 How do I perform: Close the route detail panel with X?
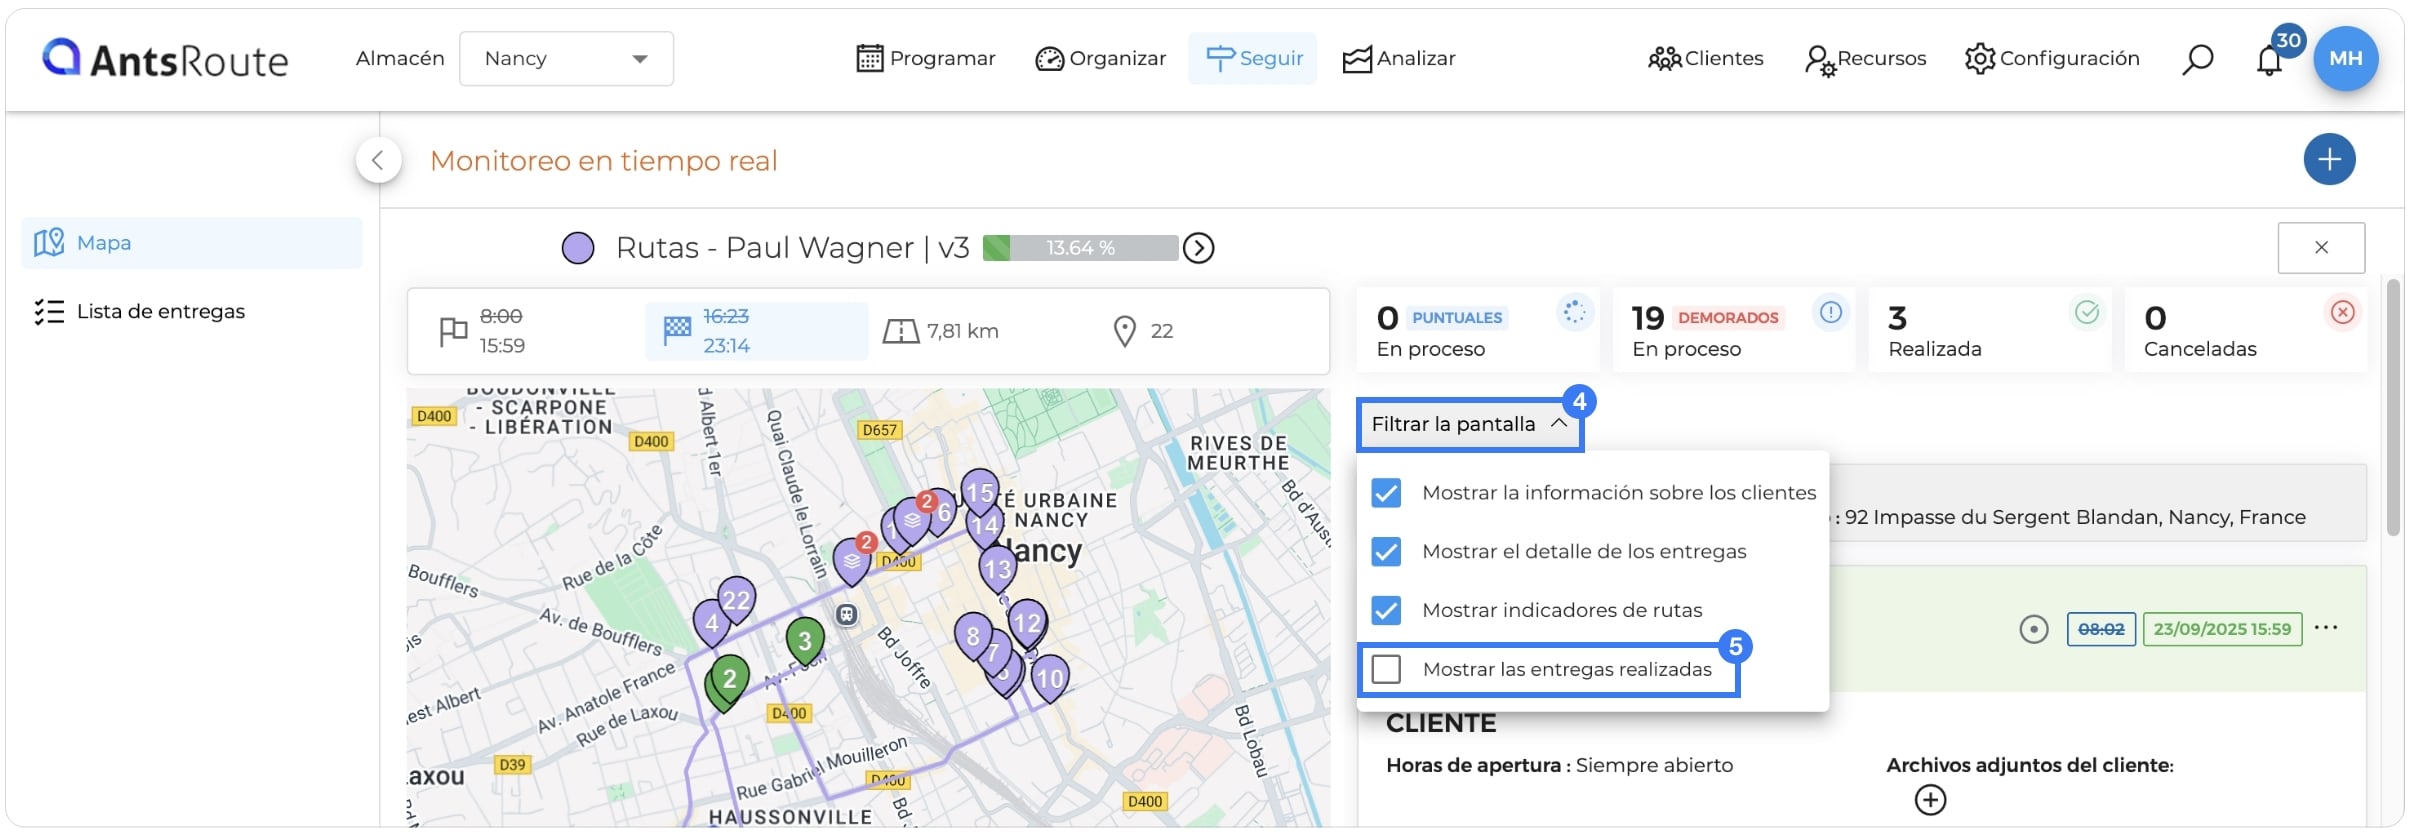pos(2321,248)
